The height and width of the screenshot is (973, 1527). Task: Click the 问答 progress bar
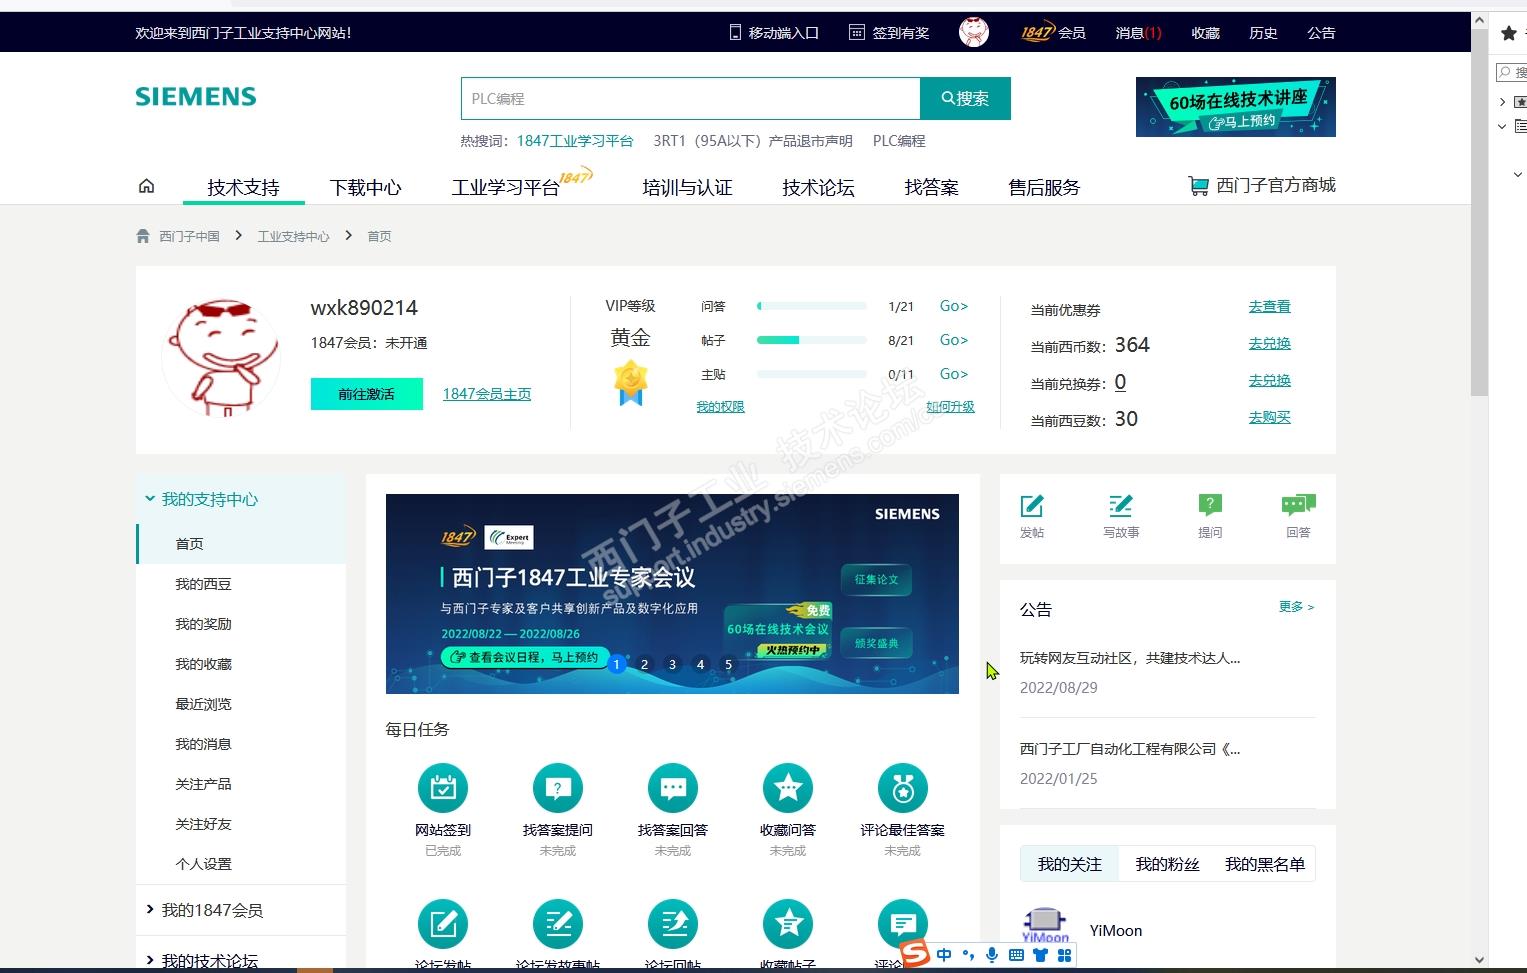[812, 306]
